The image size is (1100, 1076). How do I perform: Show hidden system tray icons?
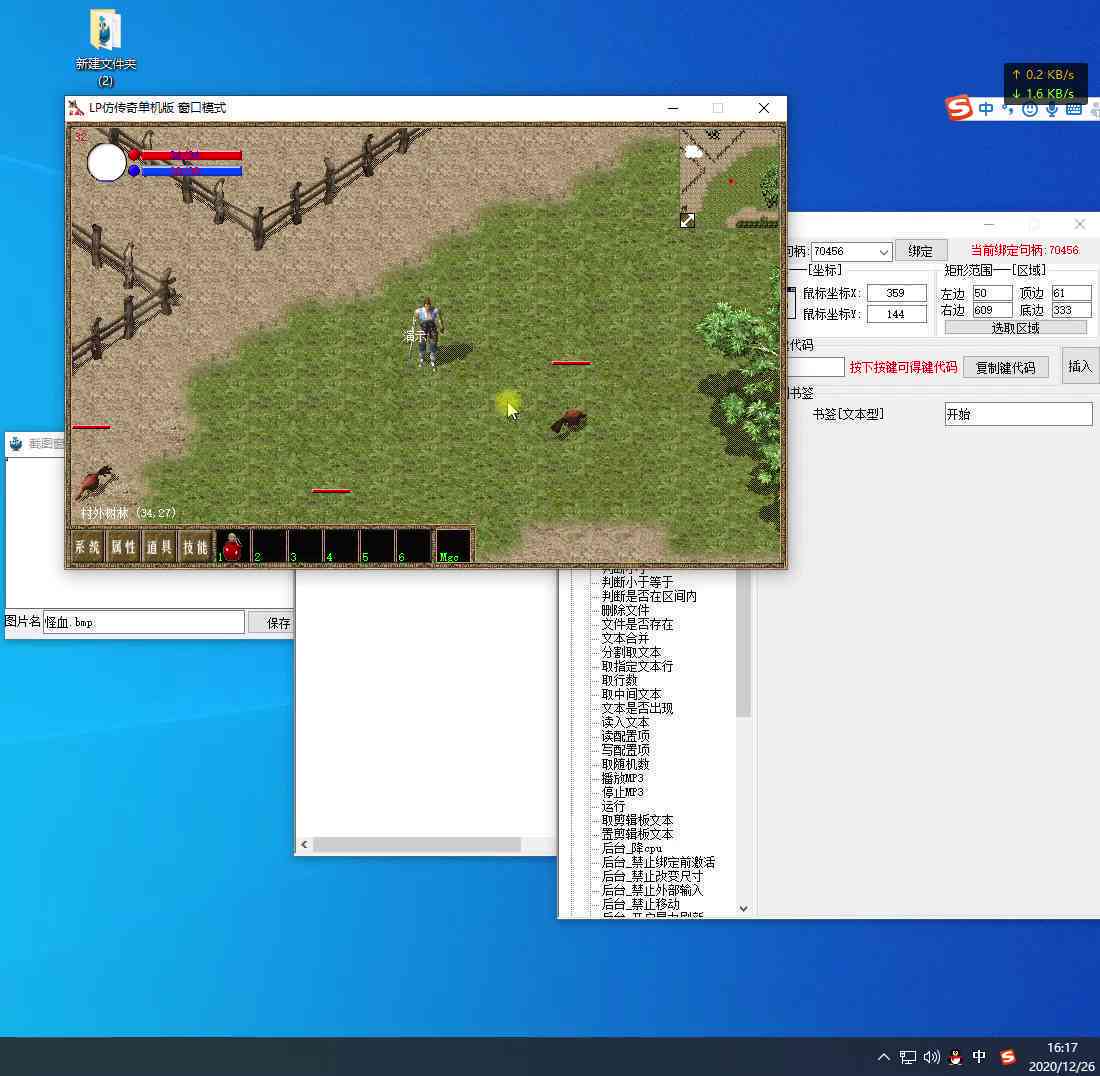884,1056
